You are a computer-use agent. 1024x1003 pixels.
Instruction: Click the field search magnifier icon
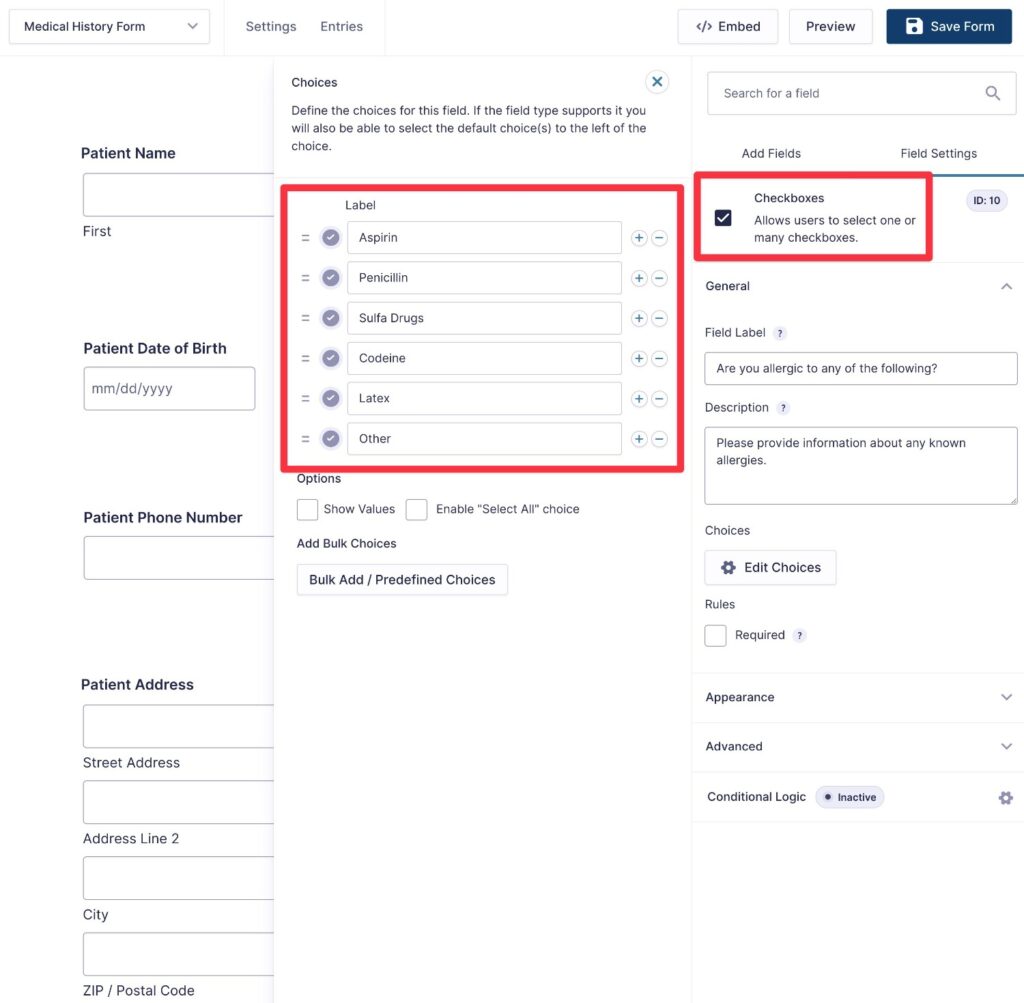point(992,92)
